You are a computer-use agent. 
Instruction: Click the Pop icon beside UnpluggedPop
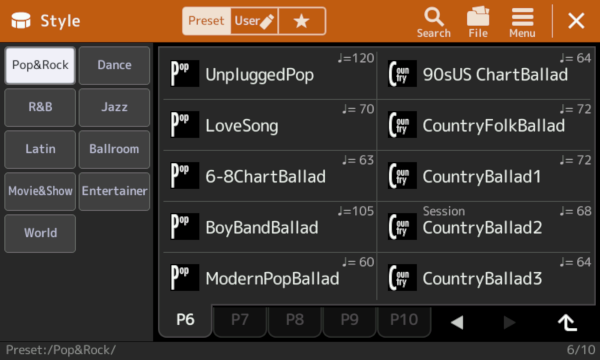click(184, 73)
